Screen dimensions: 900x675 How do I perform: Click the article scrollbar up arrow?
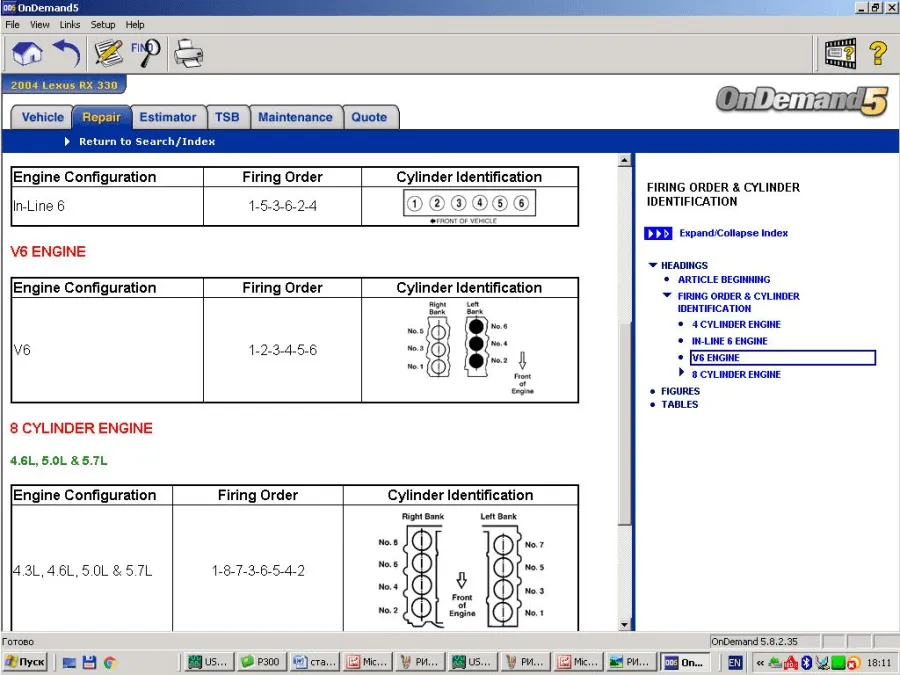pyautogui.click(x=624, y=160)
